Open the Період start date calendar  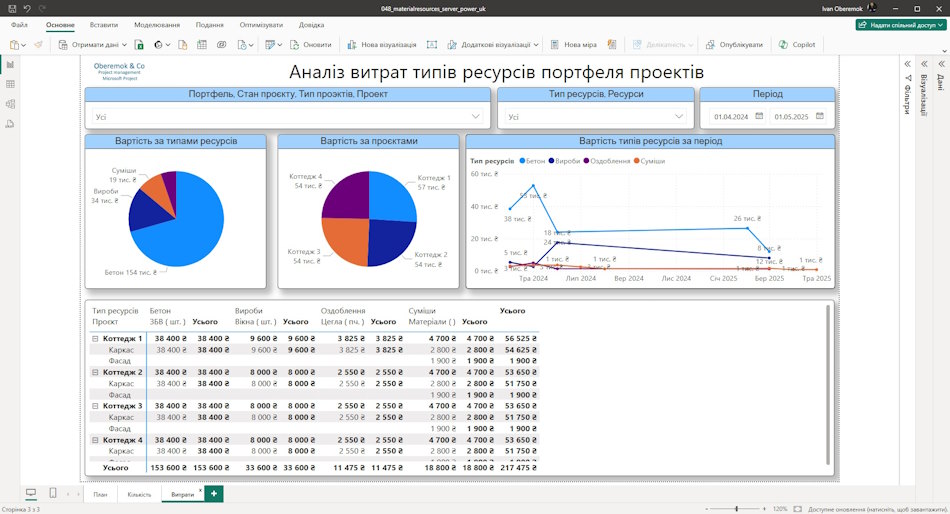759,116
